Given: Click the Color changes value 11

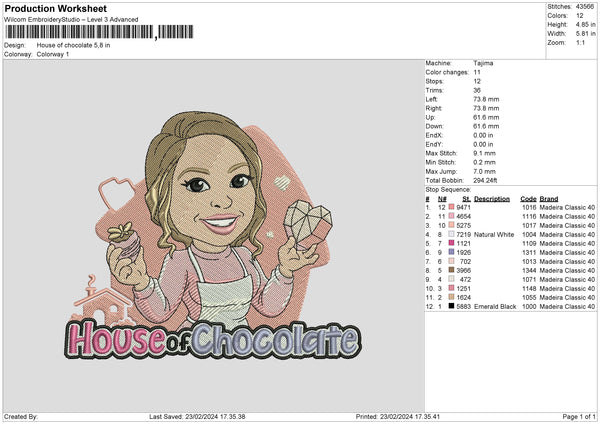Looking at the screenshot, I should click(477, 72).
